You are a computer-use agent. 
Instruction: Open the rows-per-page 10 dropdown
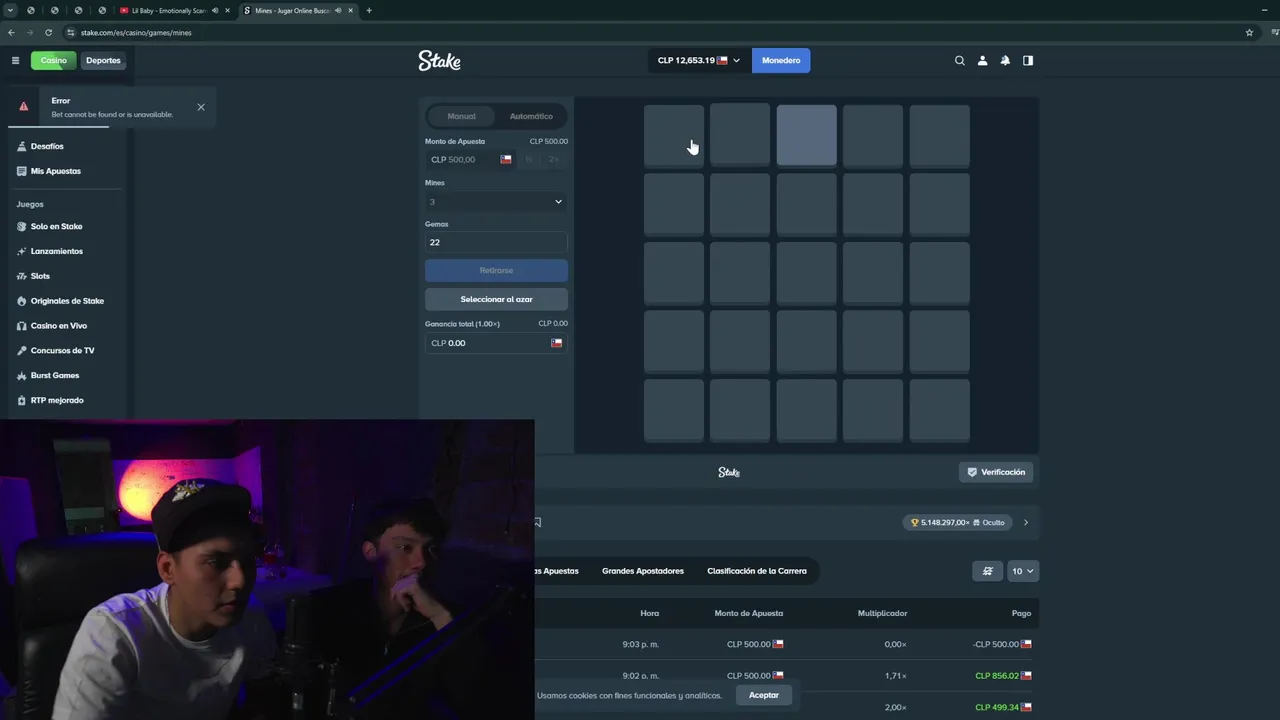point(1023,571)
